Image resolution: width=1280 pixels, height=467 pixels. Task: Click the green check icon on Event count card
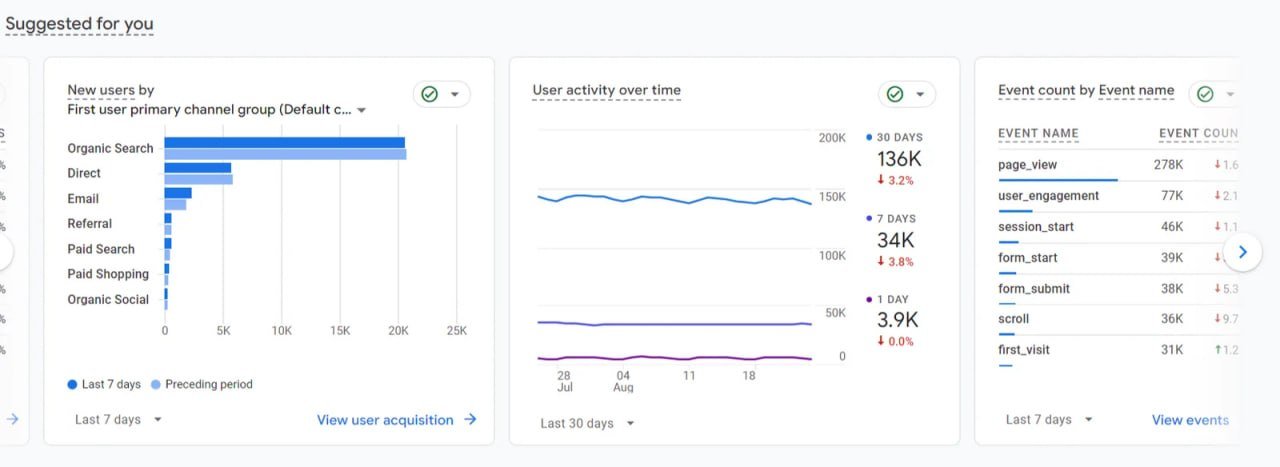tap(1205, 94)
